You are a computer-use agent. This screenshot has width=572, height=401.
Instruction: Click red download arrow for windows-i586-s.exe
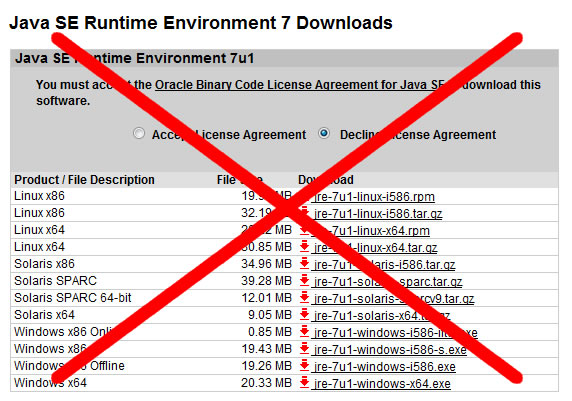[x=304, y=348]
